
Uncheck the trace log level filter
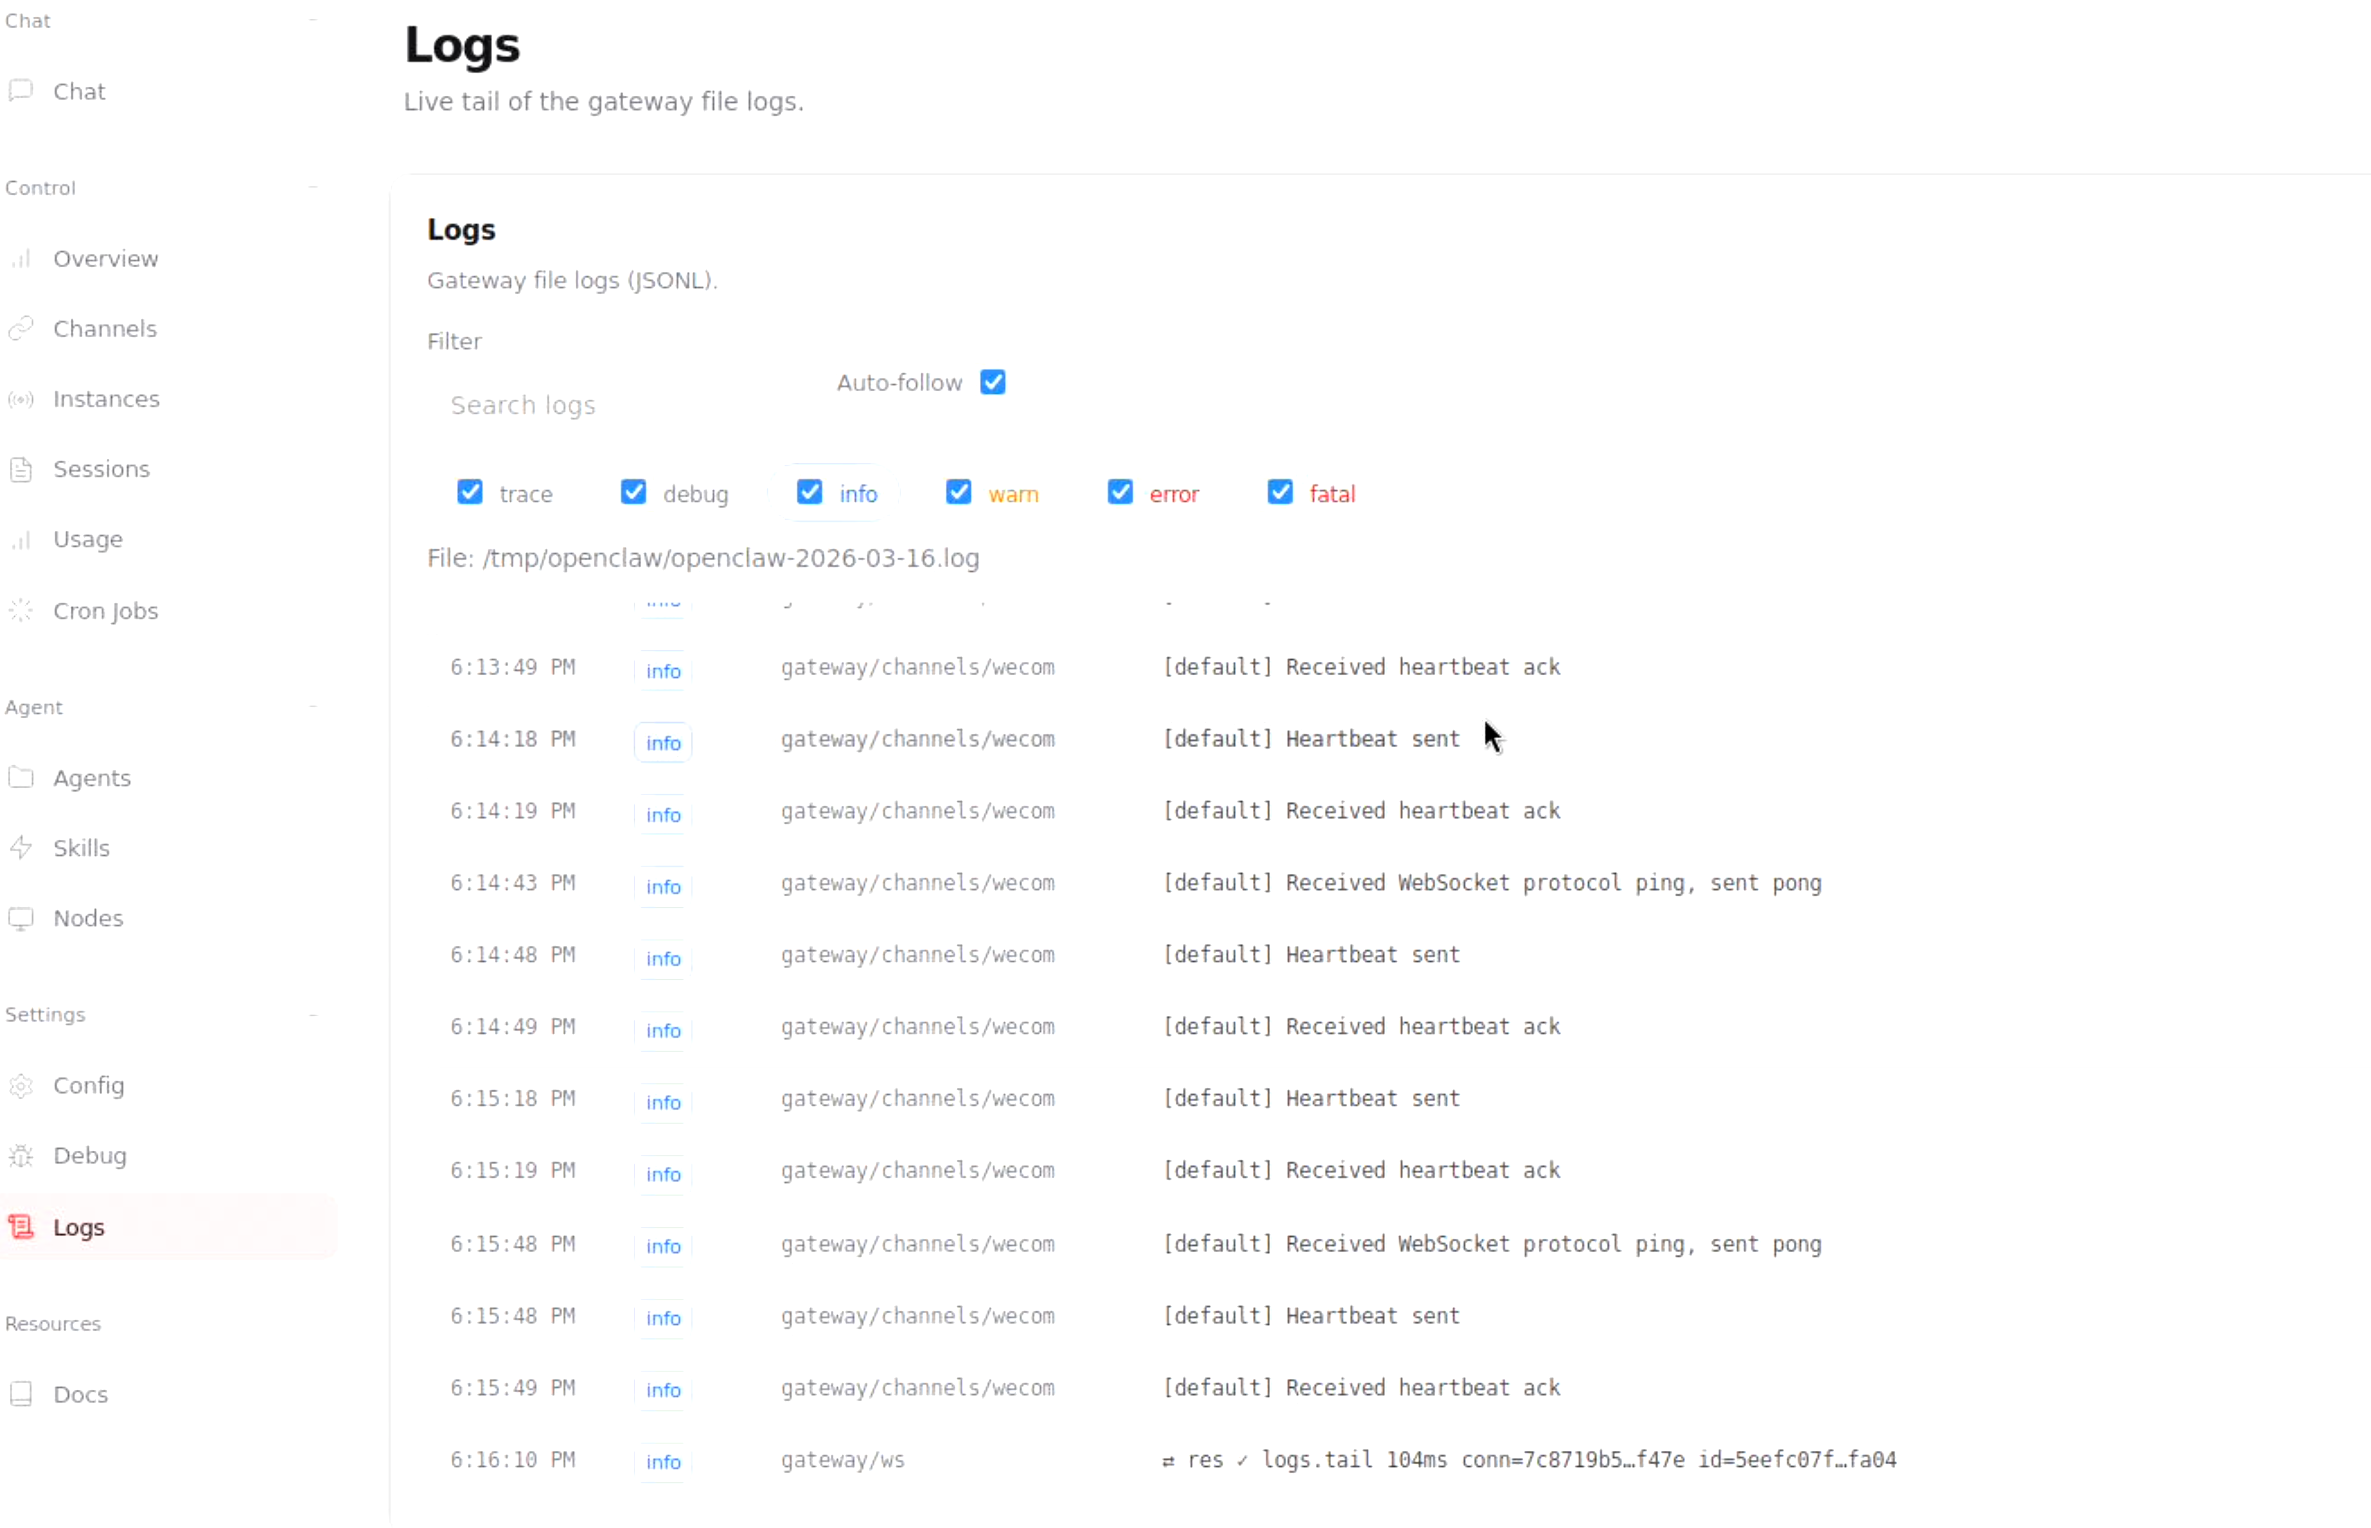(470, 492)
